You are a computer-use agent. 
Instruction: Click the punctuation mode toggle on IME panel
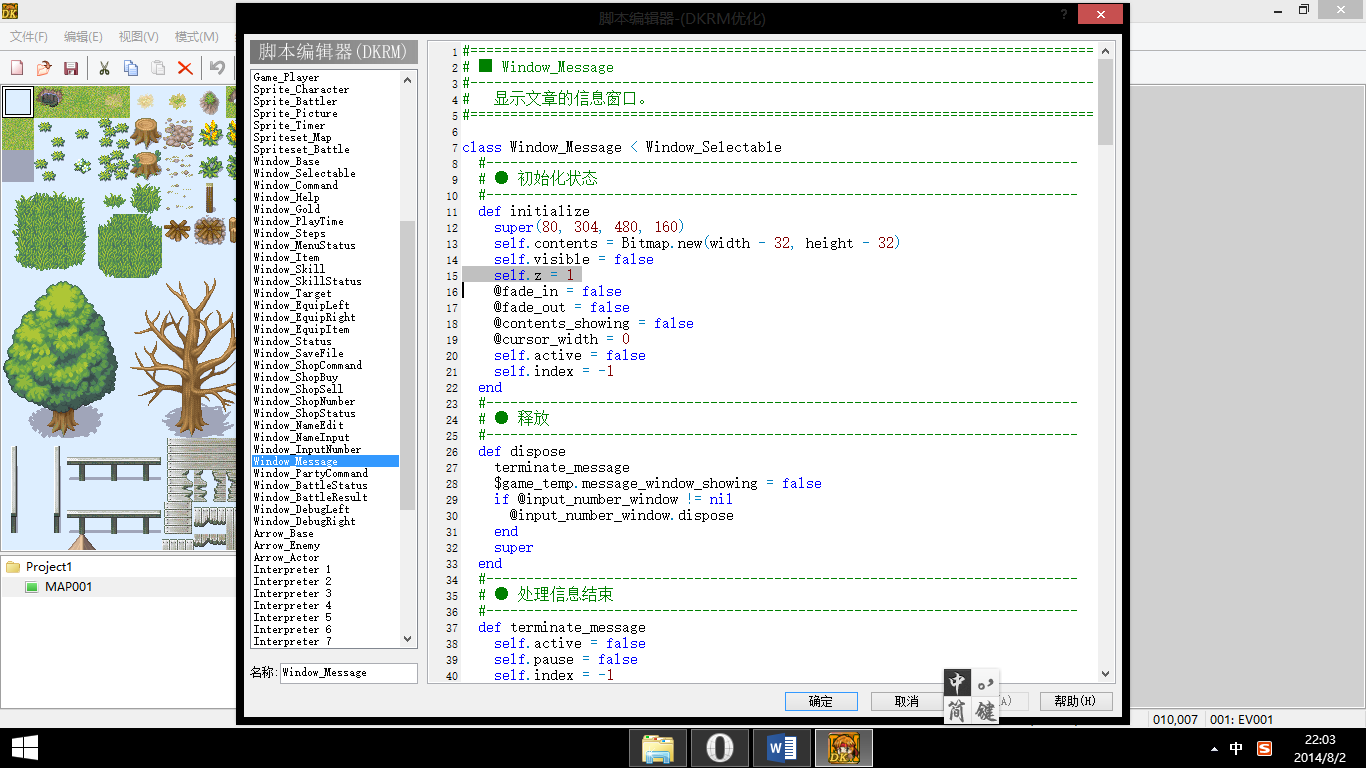pos(985,683)
